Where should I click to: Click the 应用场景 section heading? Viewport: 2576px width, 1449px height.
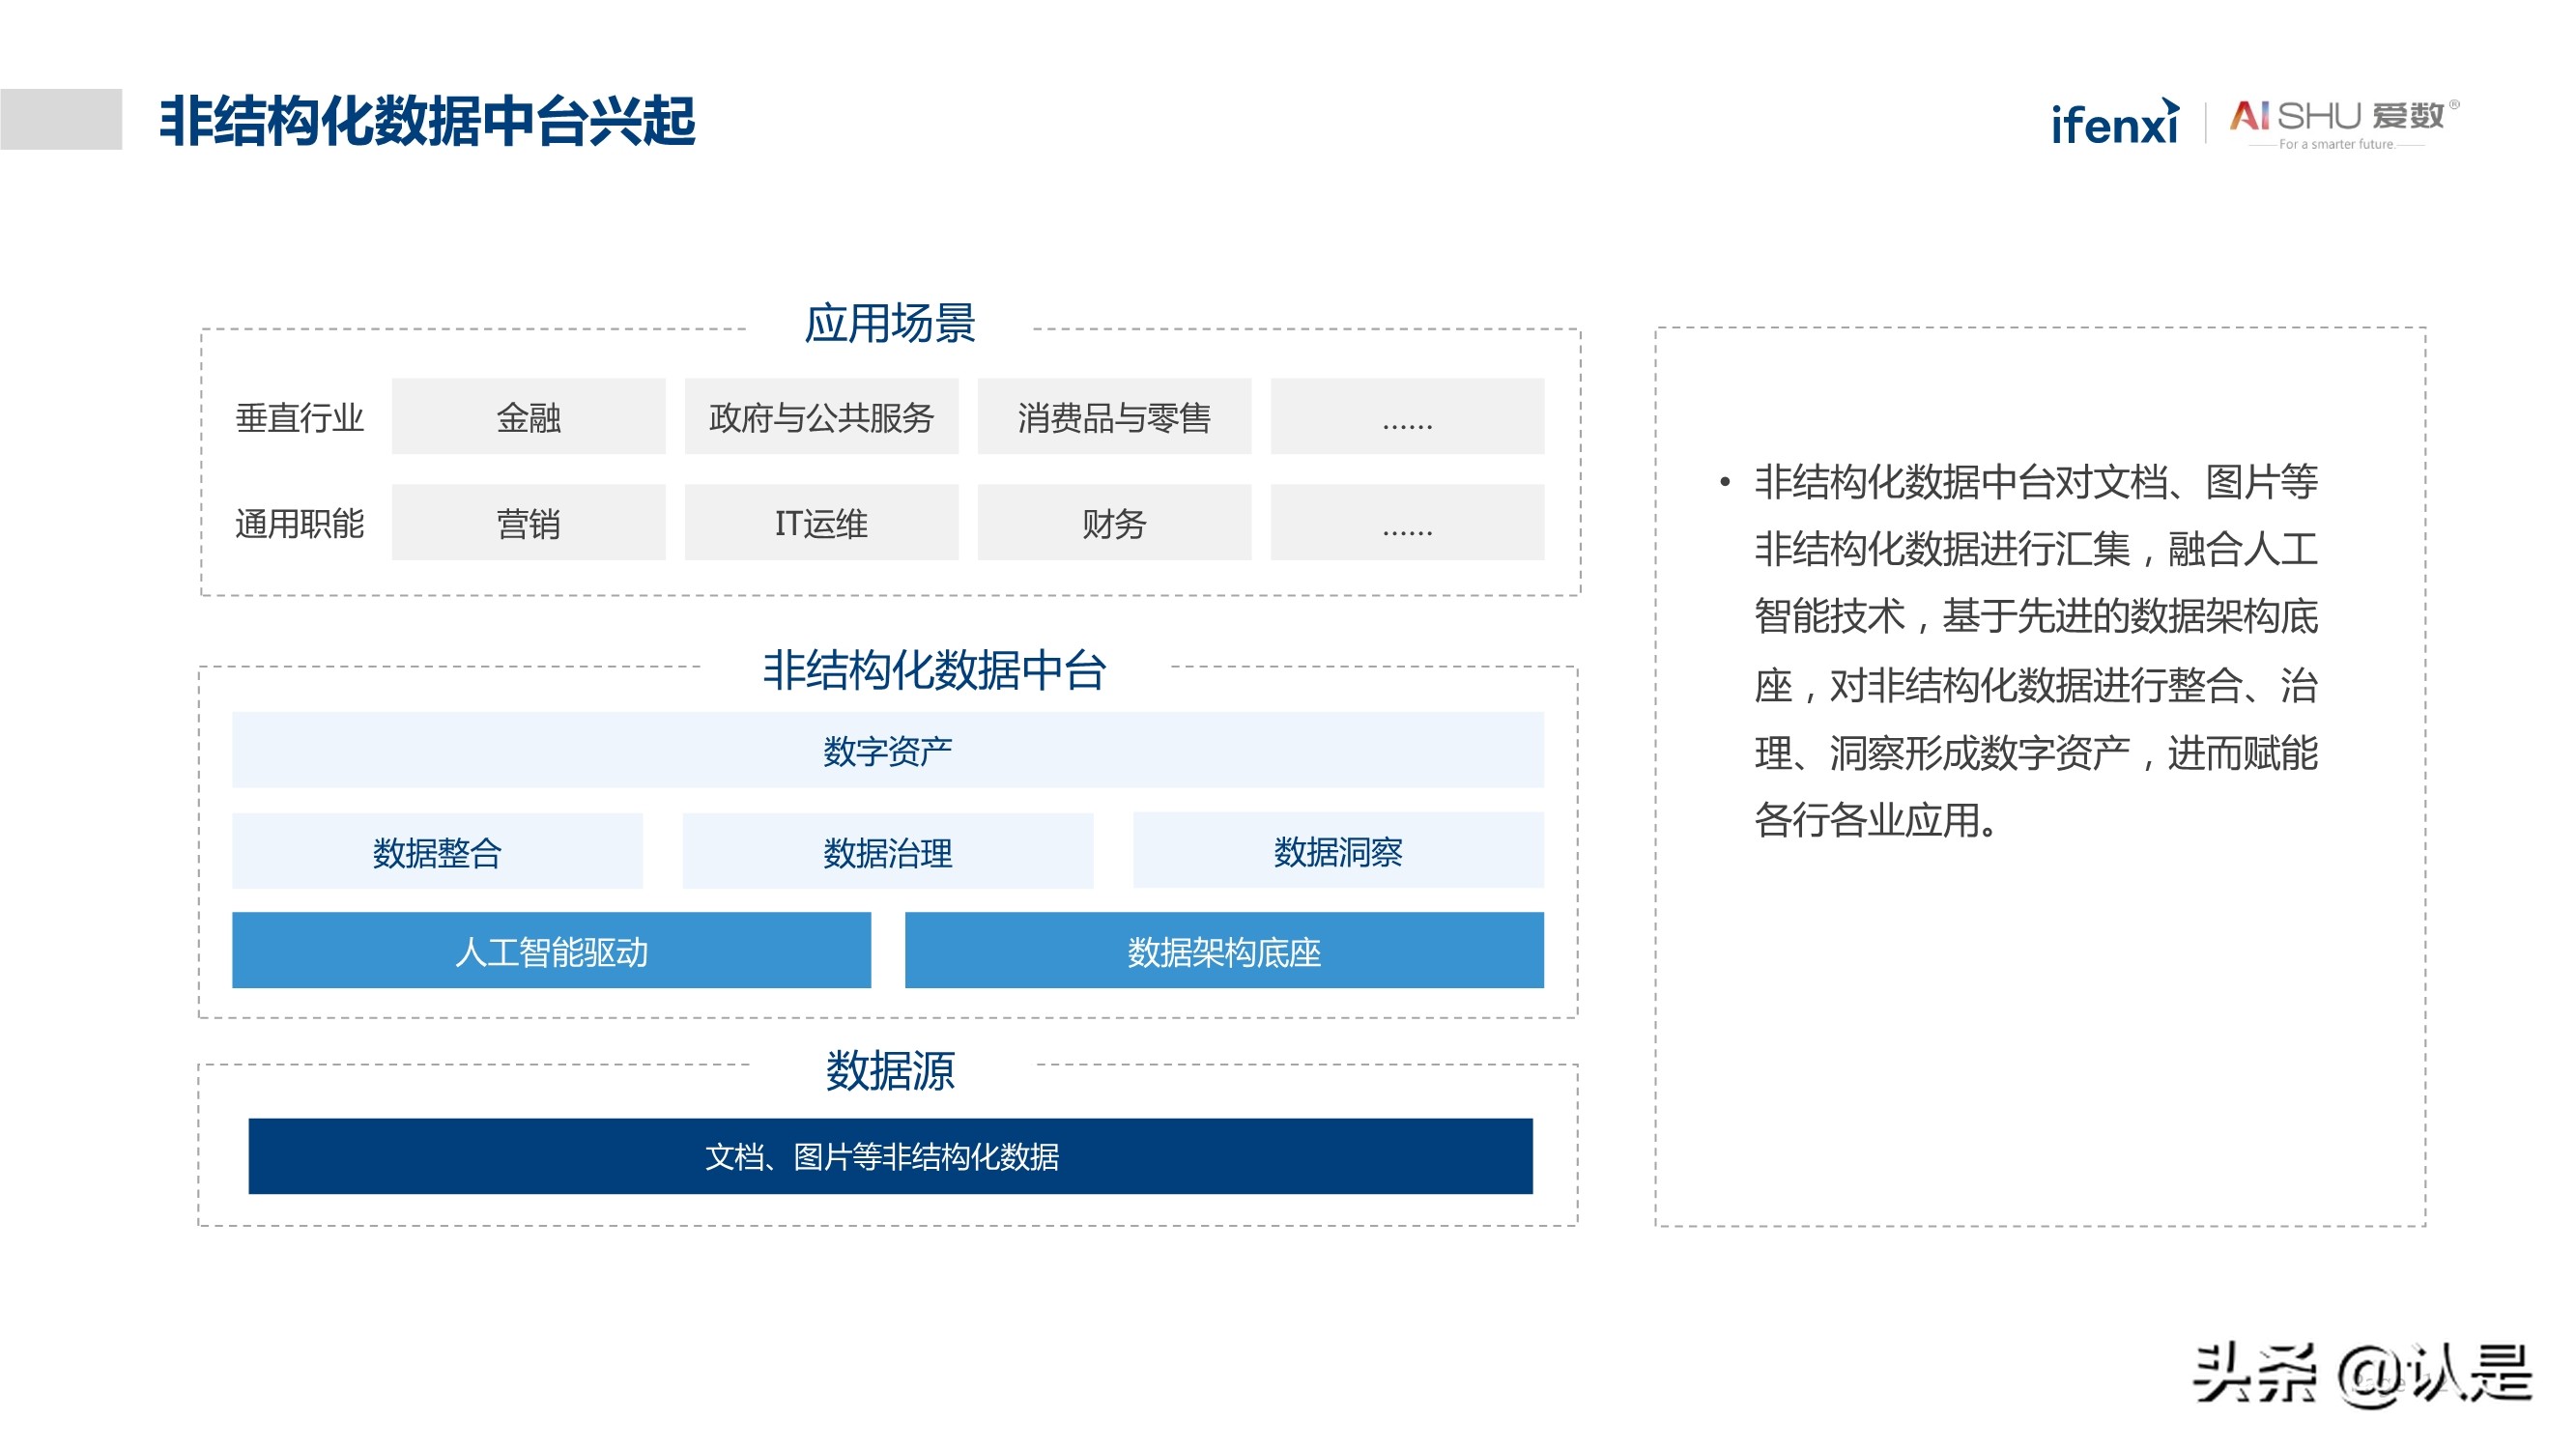click(x=889, y=324)
